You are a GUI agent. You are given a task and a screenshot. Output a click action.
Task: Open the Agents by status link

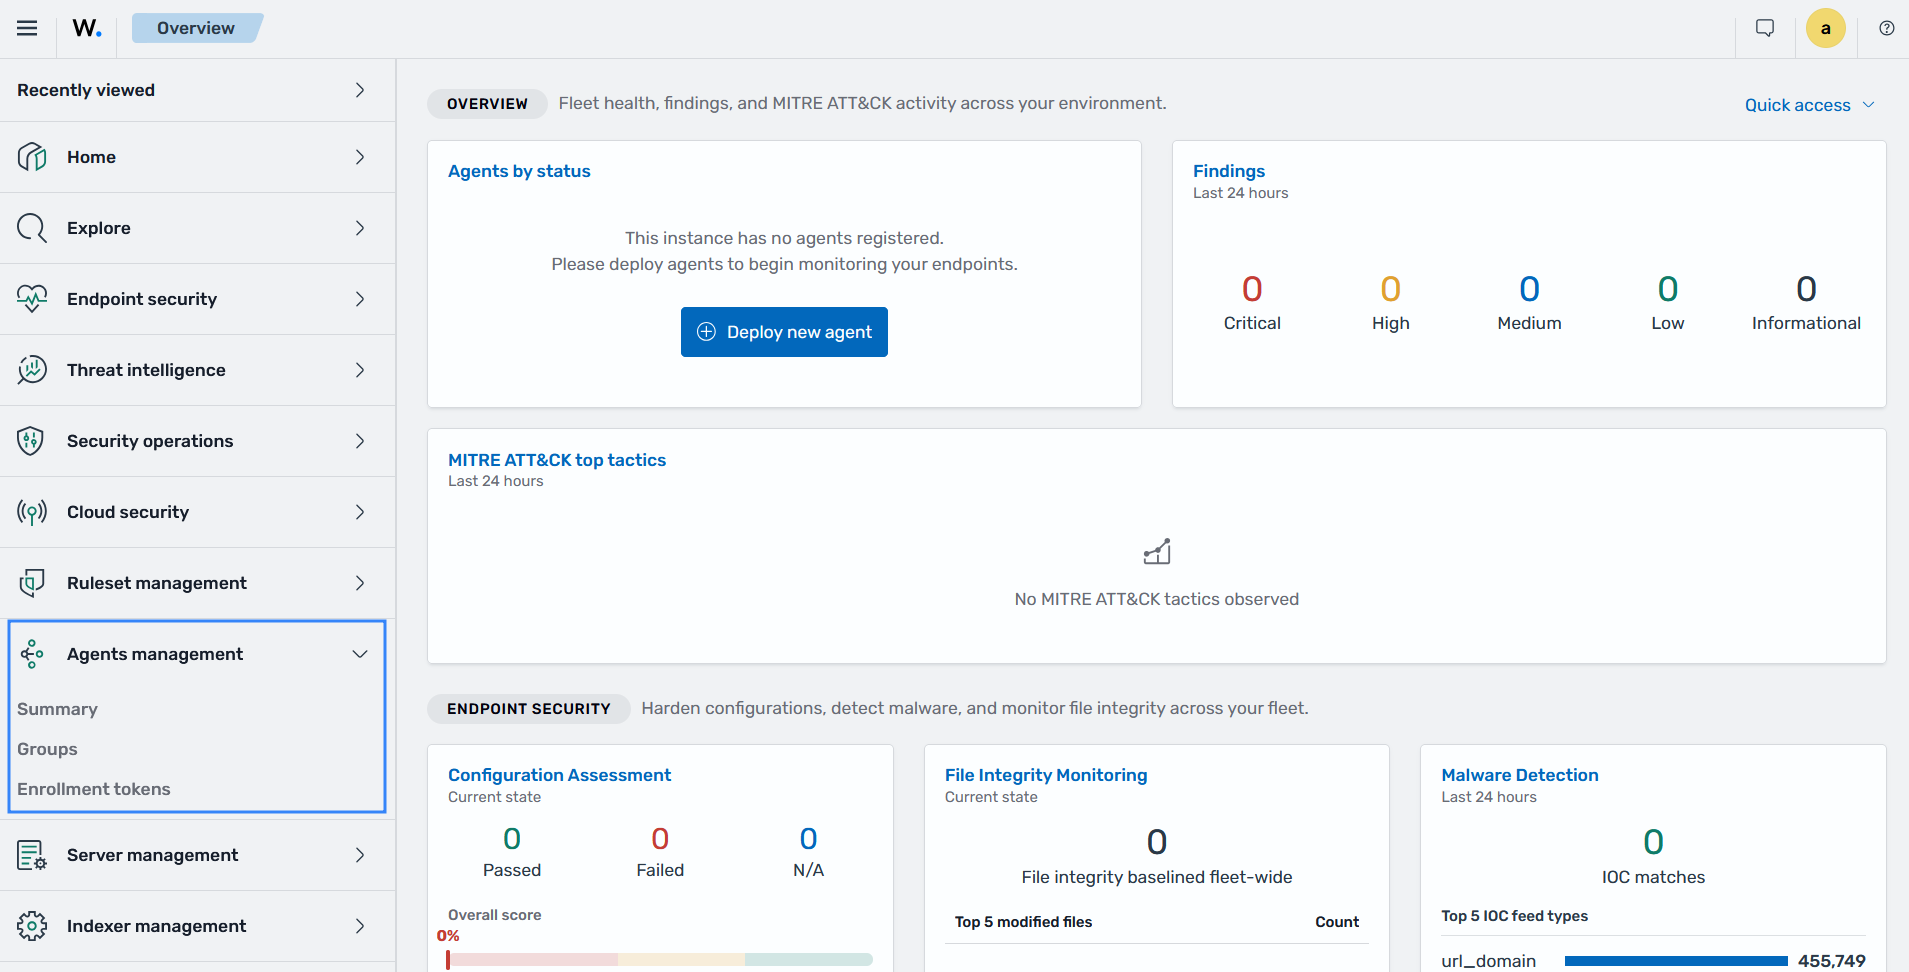pyautogui.click(x=519, y=171)
